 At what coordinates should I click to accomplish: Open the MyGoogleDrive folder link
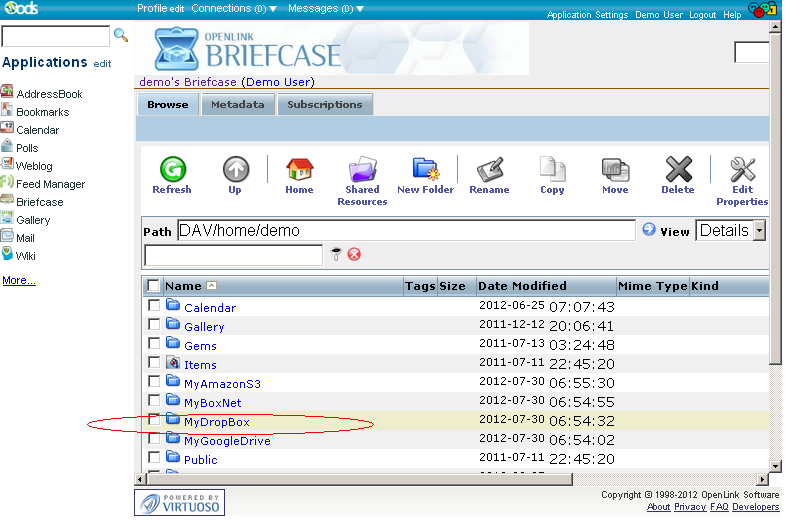coord(227,441)
